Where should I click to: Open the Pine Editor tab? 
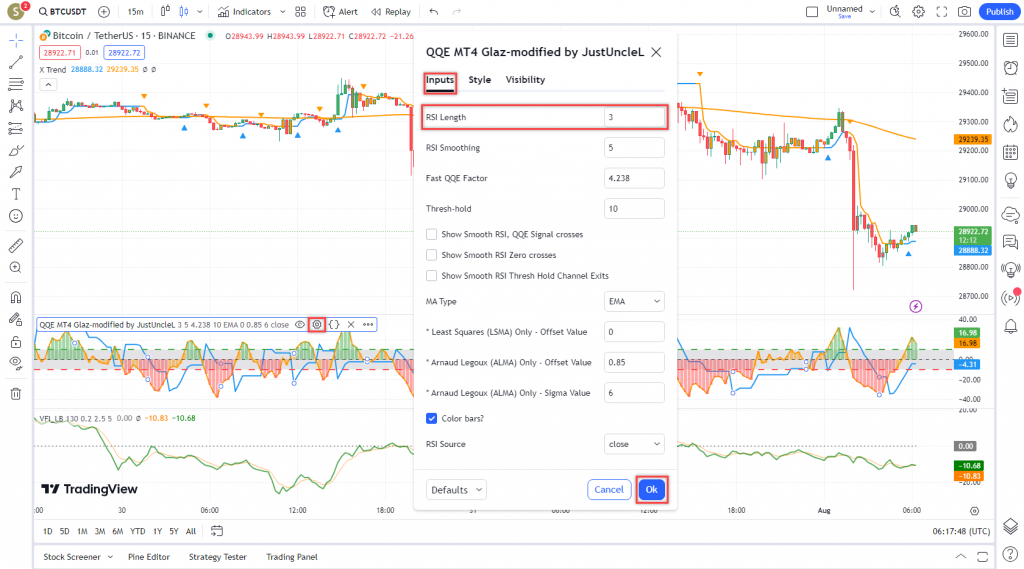149,557
